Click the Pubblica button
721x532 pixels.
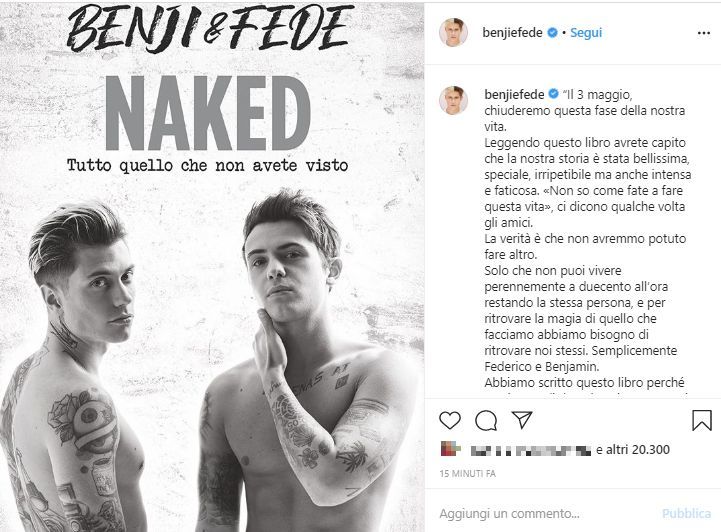point(687,513)
